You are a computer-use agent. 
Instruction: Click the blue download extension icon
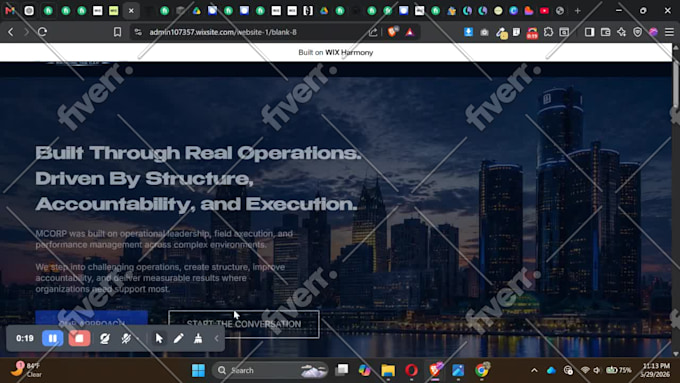(468, 32)
